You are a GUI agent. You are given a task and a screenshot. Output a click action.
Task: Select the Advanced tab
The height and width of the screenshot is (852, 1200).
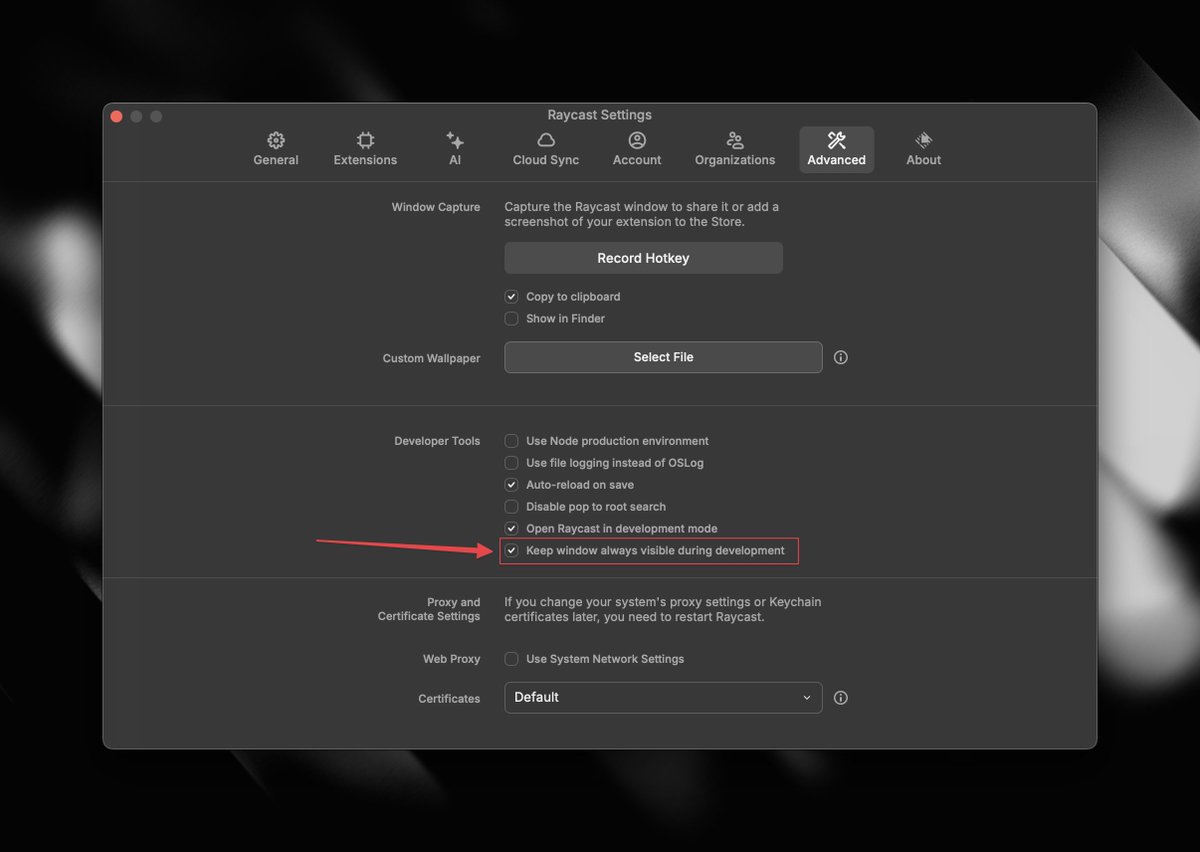click(837, 149)
